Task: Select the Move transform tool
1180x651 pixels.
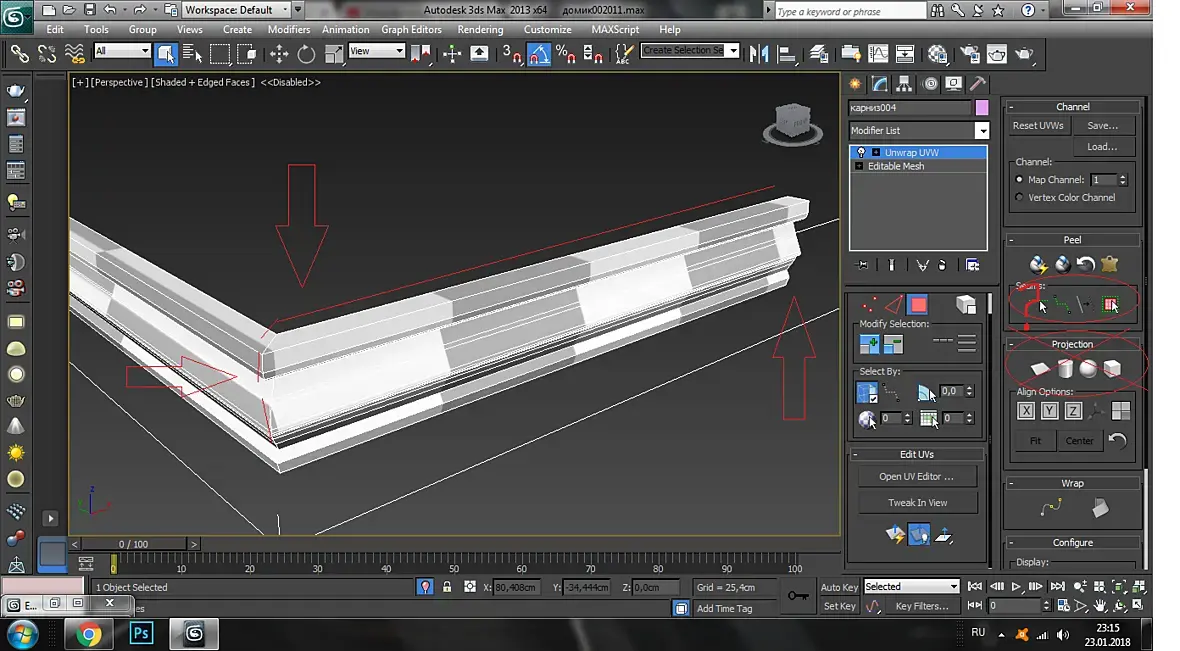Action: [279, 53]
